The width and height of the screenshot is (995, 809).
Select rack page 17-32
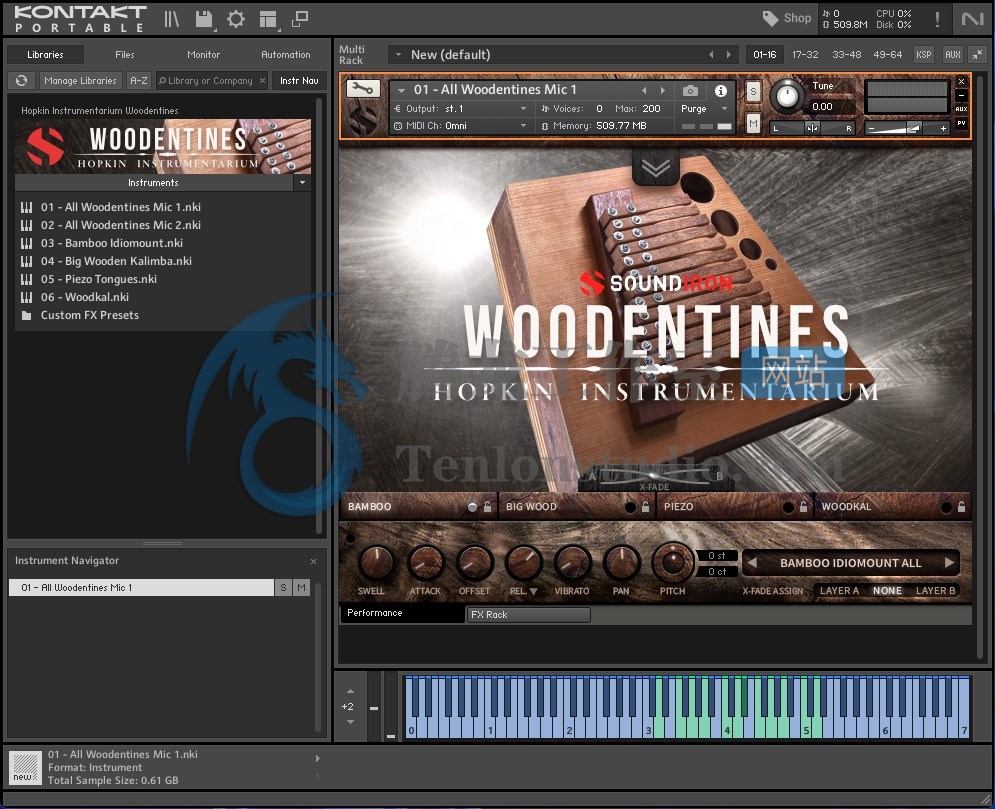[805, 55]
